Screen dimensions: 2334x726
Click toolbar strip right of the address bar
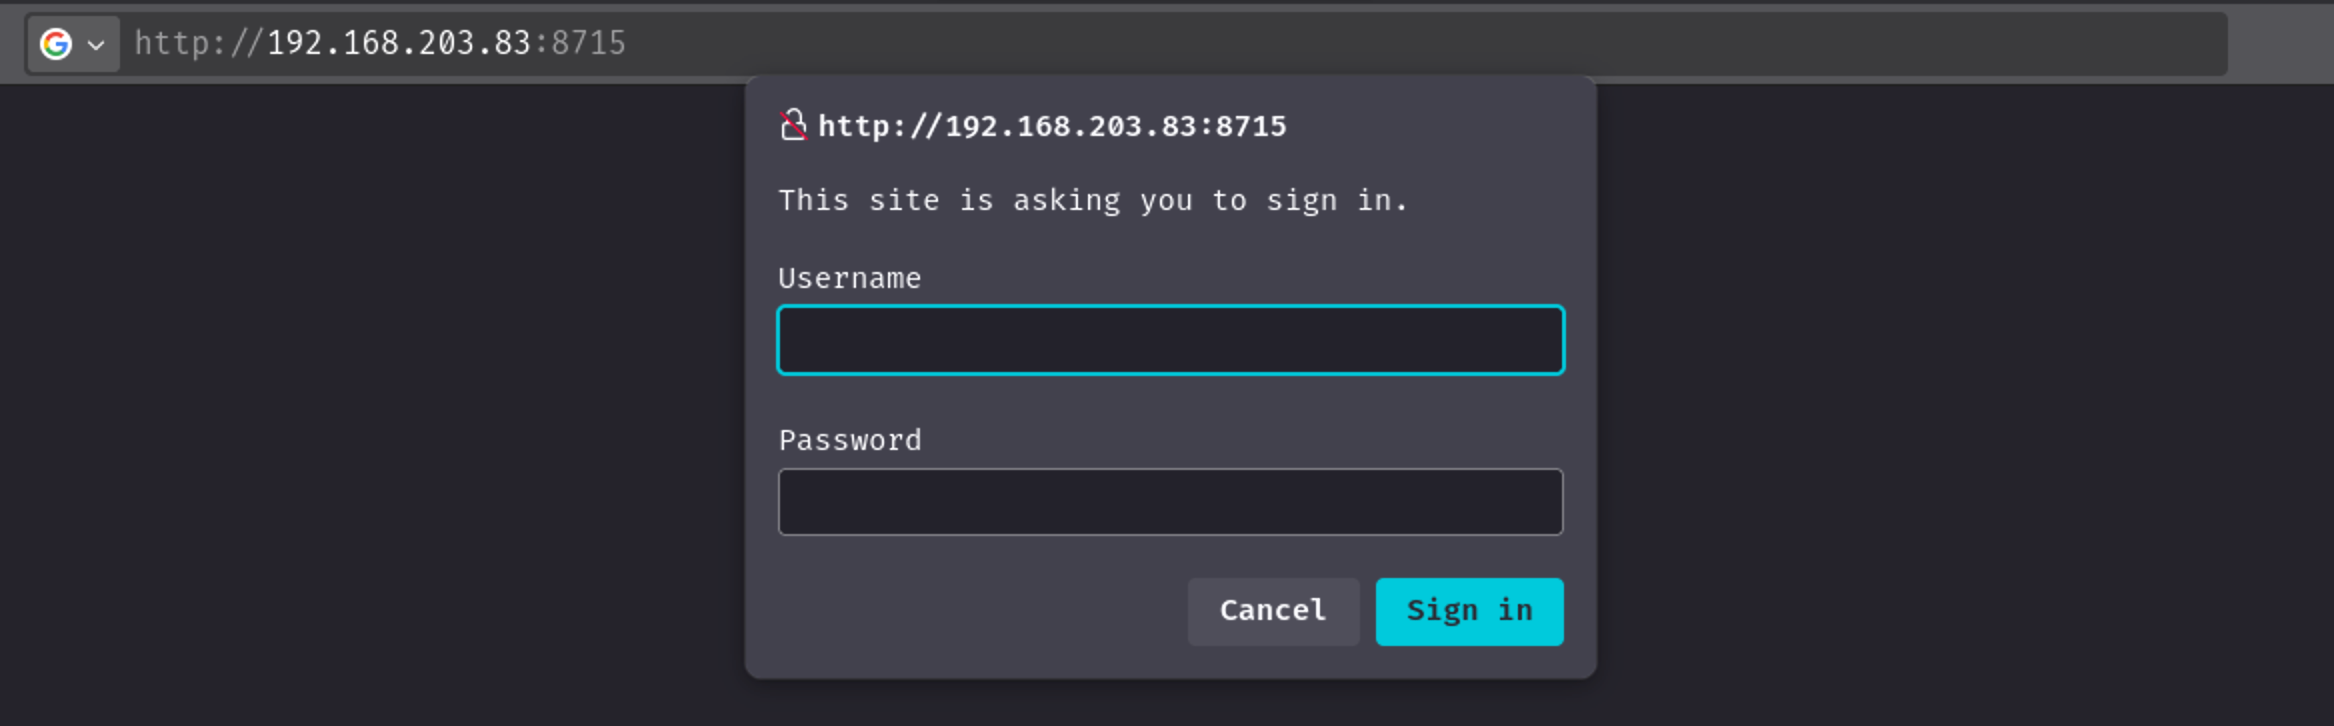[x=2282, y=44]
